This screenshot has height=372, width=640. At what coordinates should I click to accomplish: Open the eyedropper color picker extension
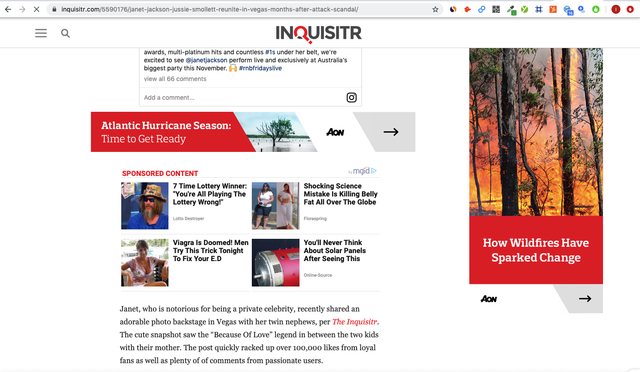[x=511, y=10]
